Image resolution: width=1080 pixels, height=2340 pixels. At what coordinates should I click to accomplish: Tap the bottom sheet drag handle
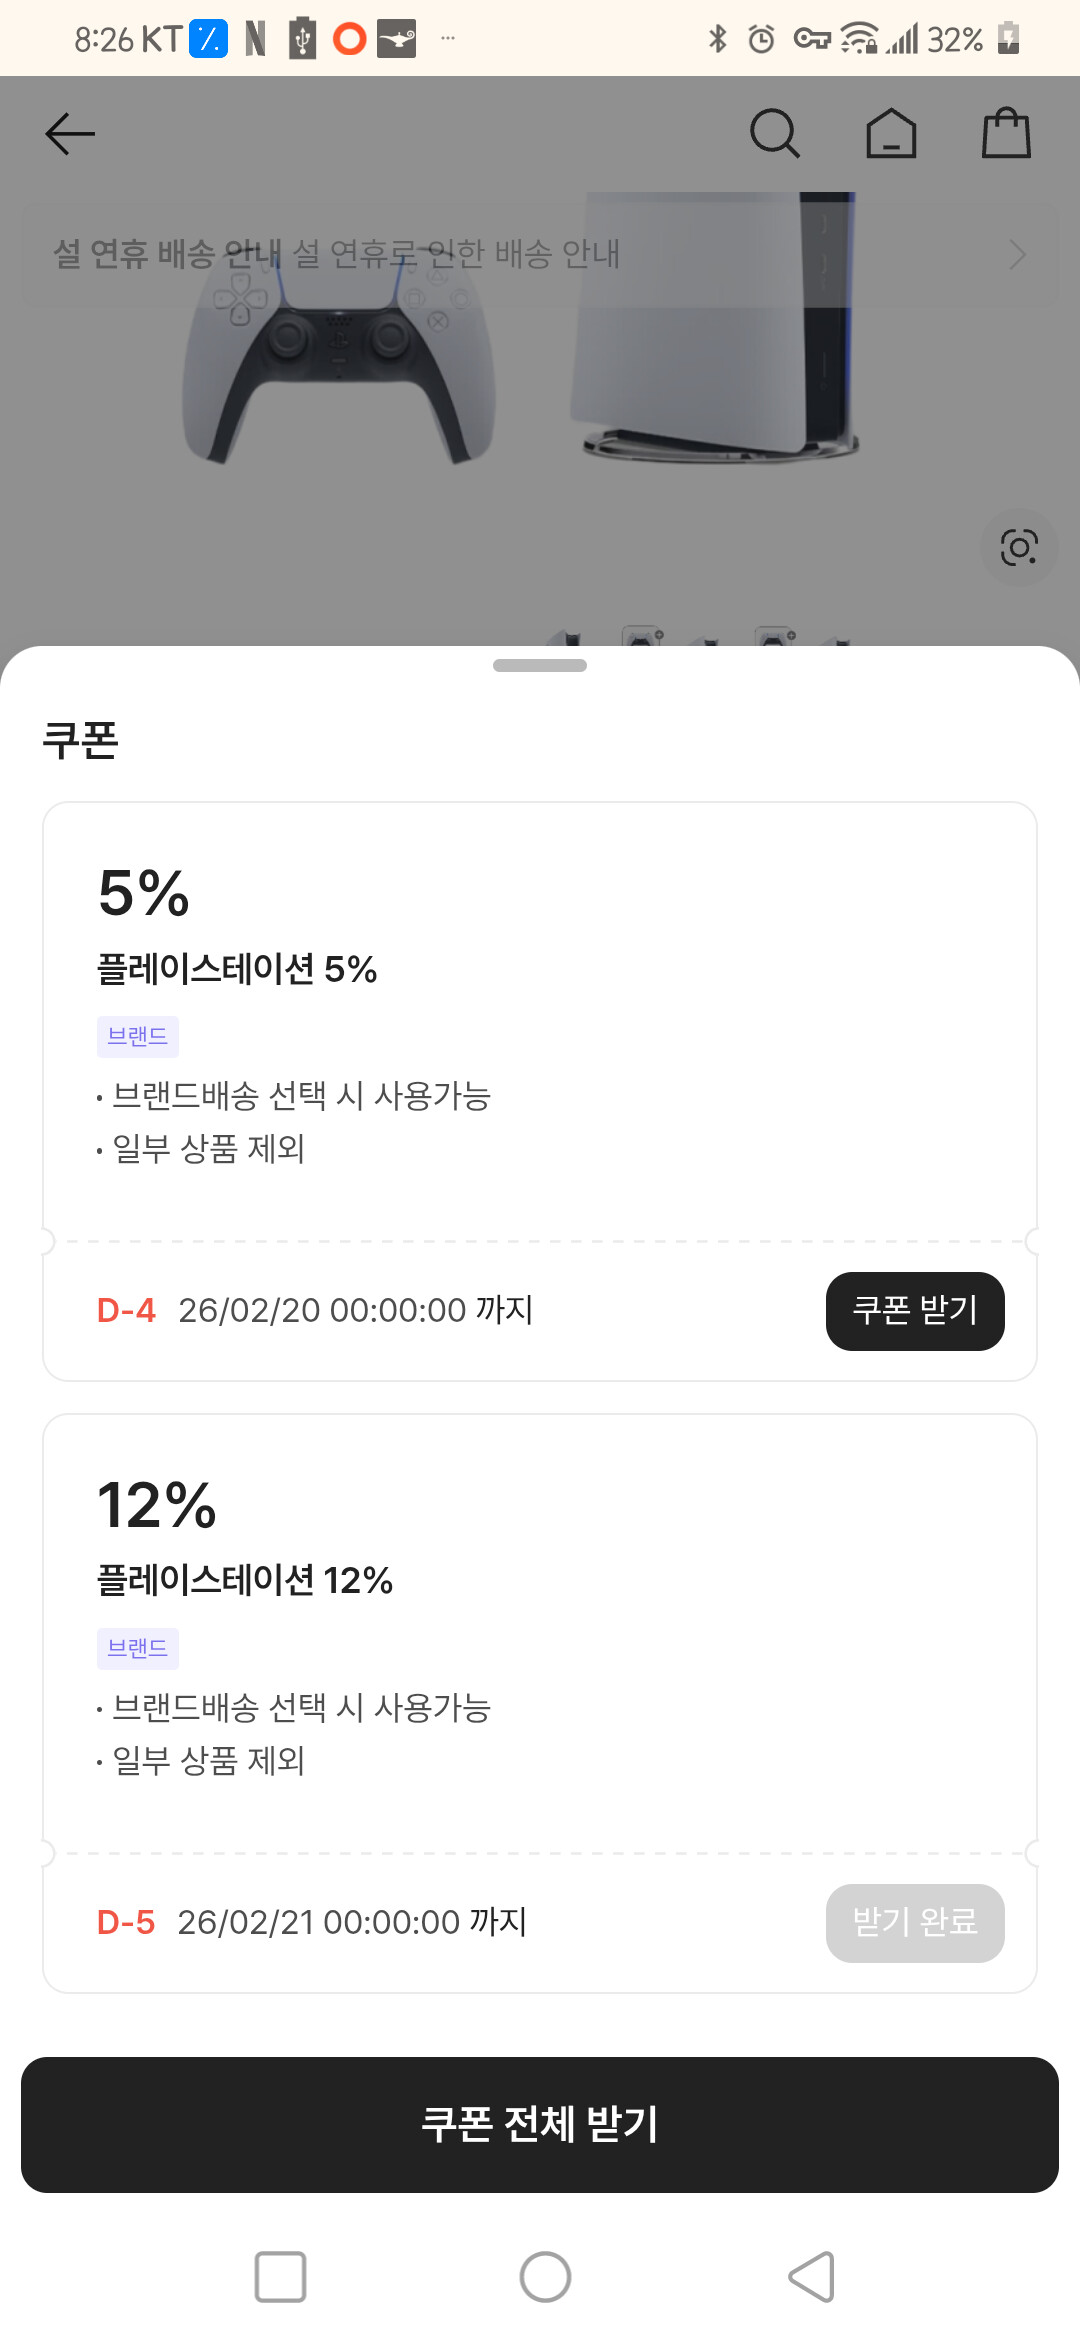(540, 666)
